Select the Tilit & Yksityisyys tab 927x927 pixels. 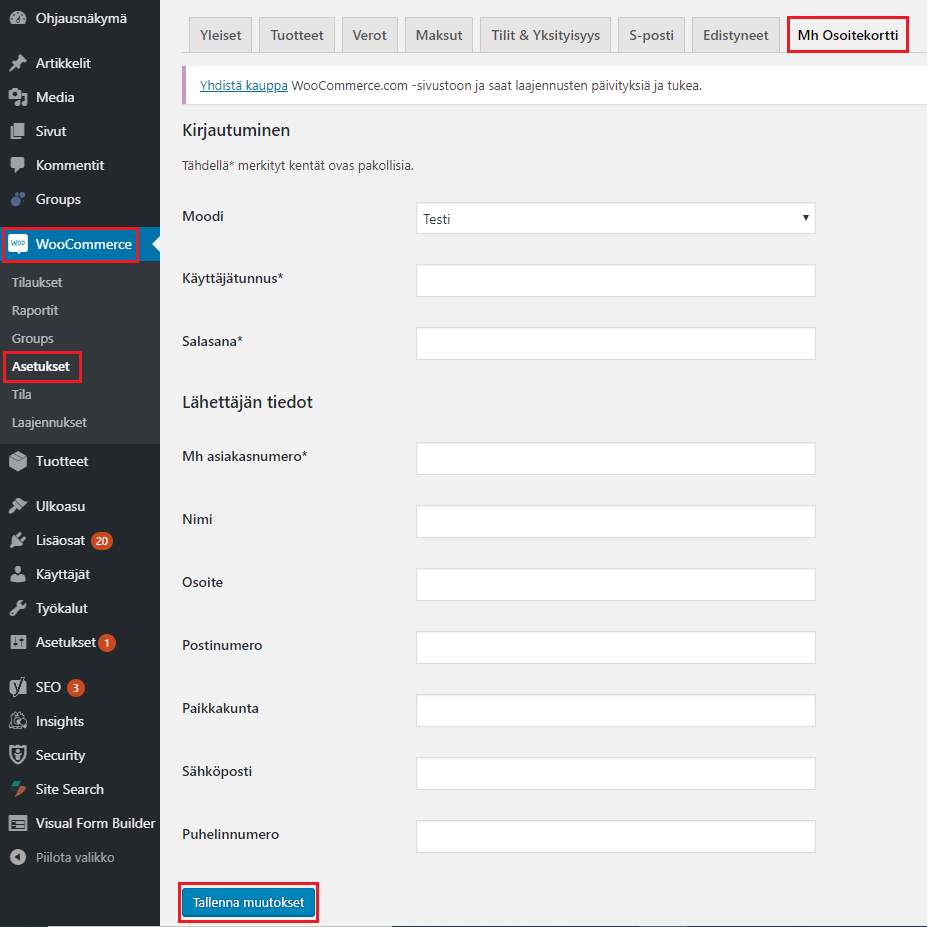tap(546, 35)
